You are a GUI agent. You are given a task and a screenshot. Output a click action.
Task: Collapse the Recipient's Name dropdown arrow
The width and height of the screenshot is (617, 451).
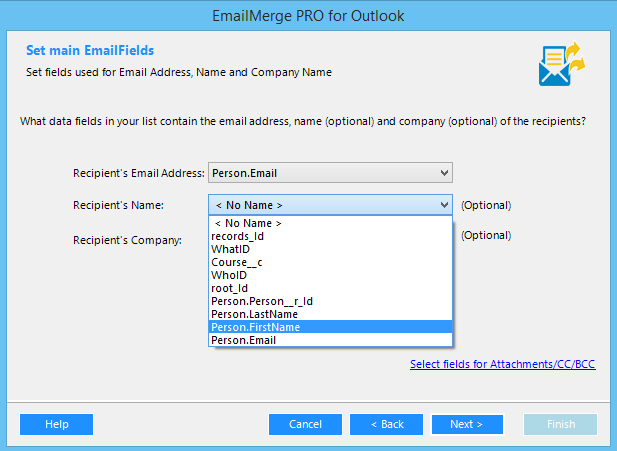(x=444, y=205)
